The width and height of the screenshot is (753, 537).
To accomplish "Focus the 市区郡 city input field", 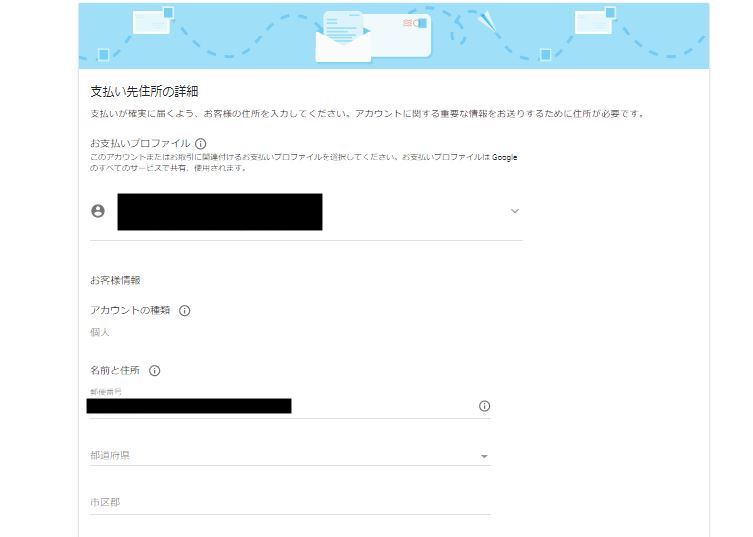I will tap(290, 502).
